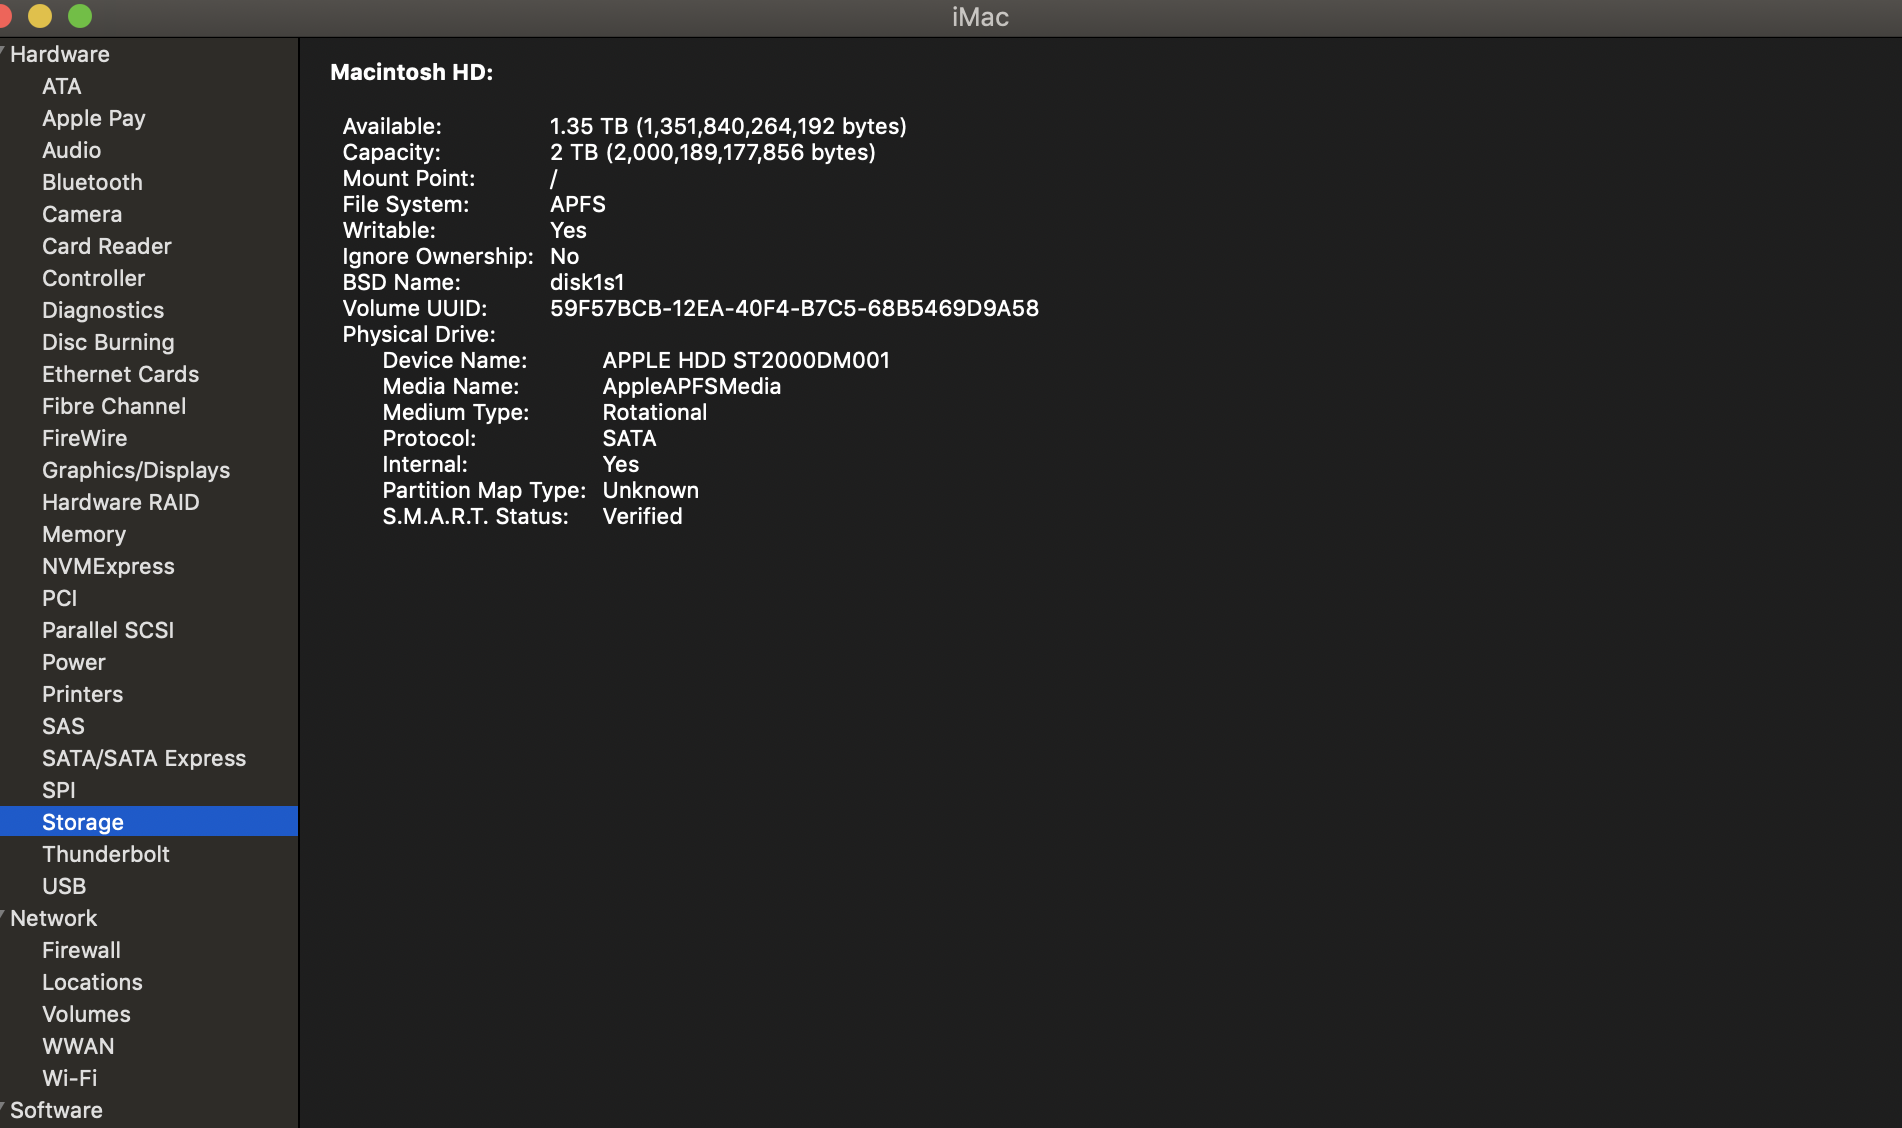Click the Volume UUID value 59F57BCB-12EA
The image size is (1902, 1128).
(x=794, y=308)
